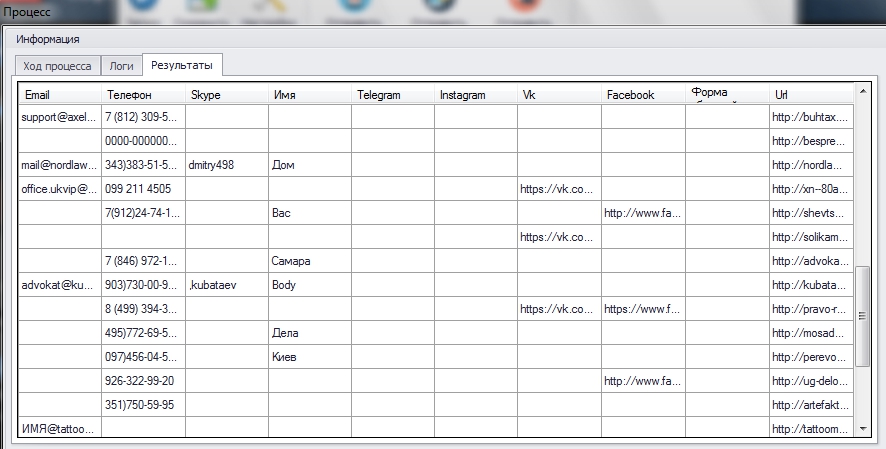Image resolution: width=886 pixels, height=449 pixels.
Task: Select Url cell http://advoka...
Action: [x=811, y=261]
